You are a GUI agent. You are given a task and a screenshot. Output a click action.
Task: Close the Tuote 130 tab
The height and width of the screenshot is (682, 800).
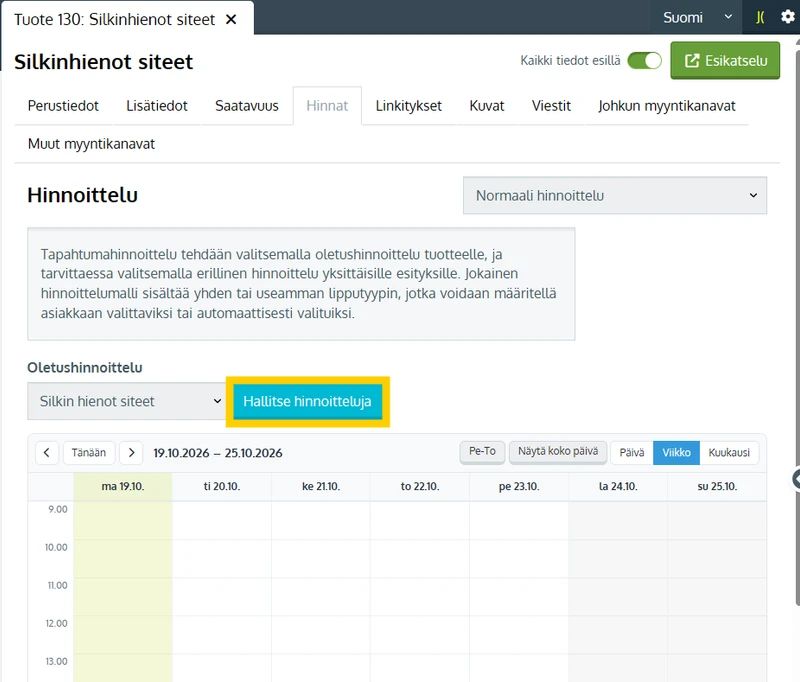click(x=231, y=19)
